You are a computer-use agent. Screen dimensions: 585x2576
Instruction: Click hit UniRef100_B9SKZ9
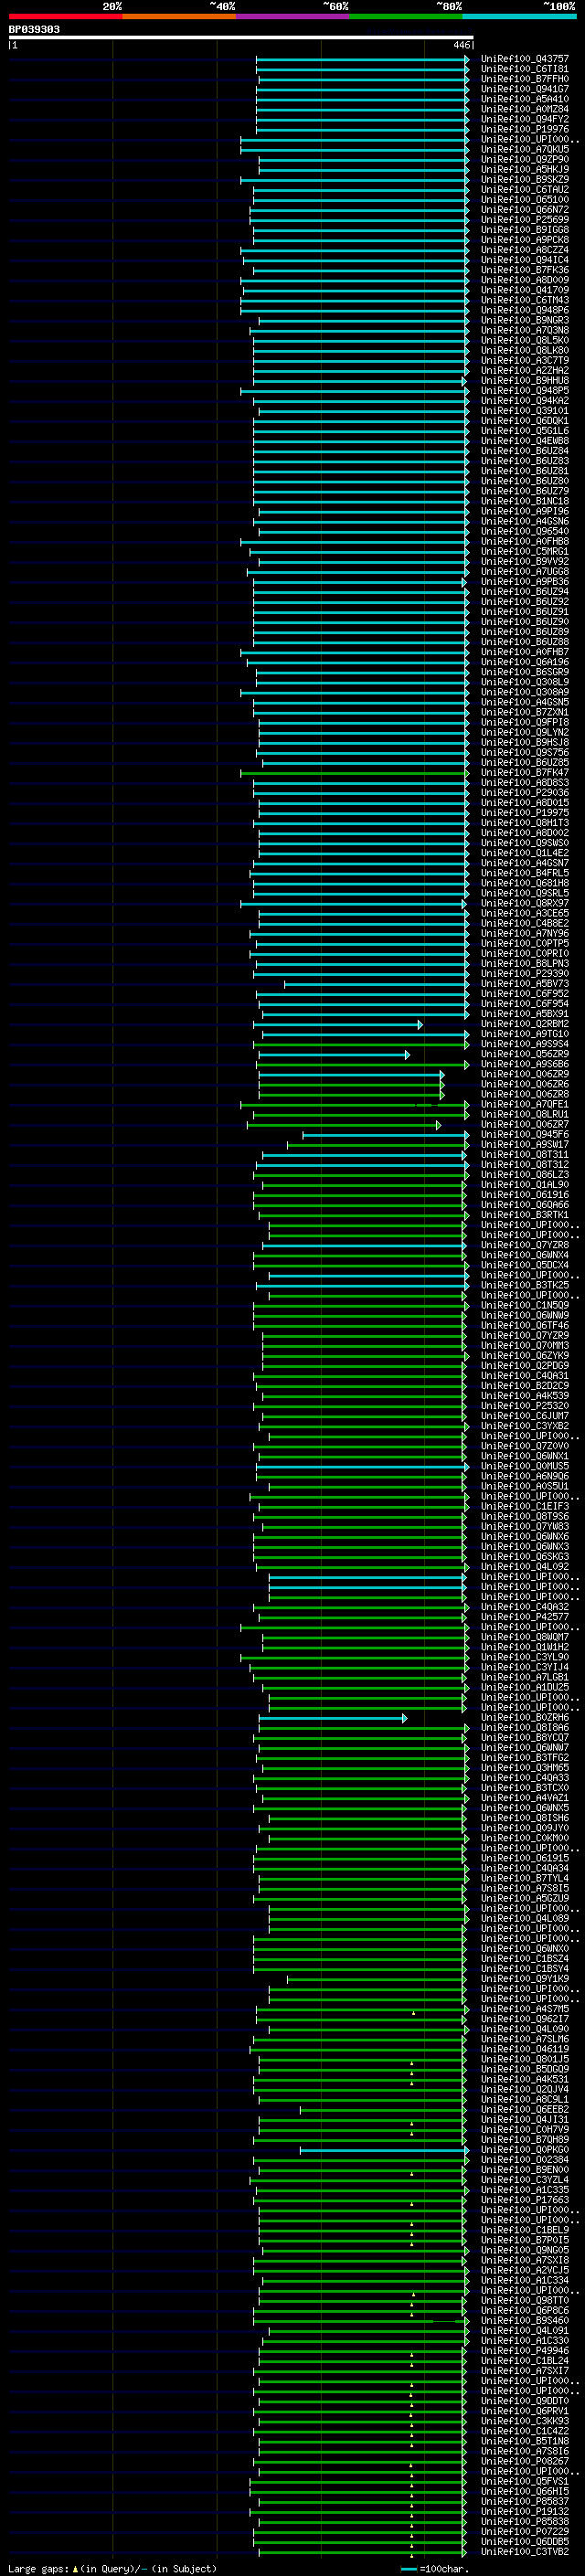coord(525,180)
